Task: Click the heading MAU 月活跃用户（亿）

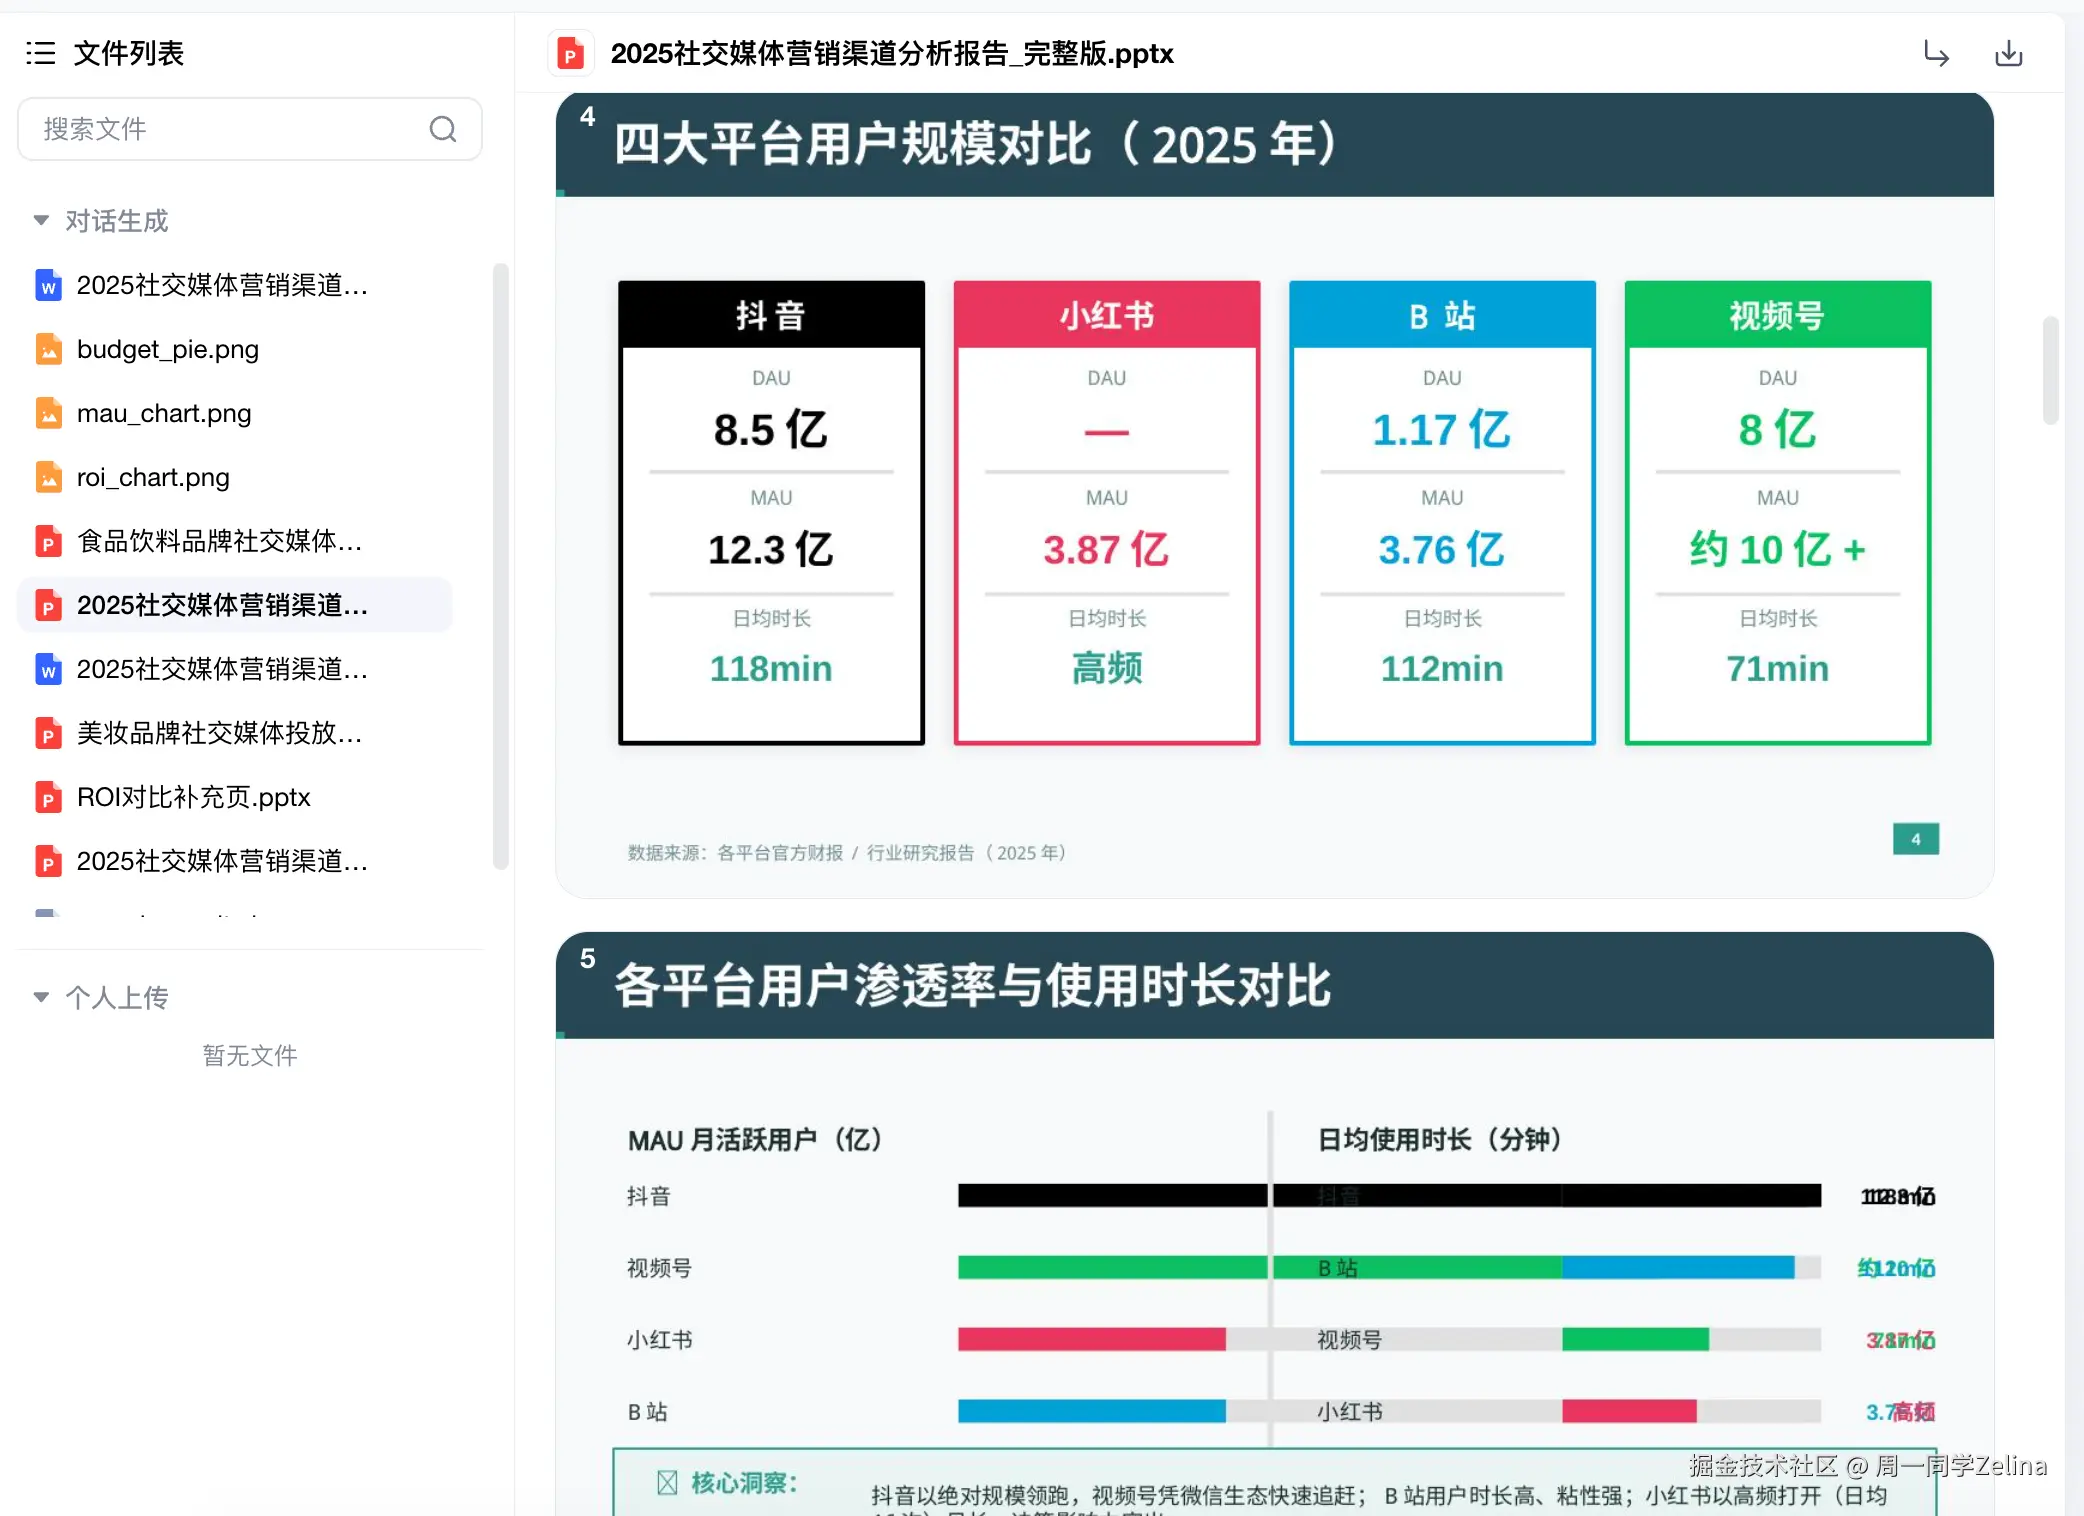Action: tap(755, 1140)
